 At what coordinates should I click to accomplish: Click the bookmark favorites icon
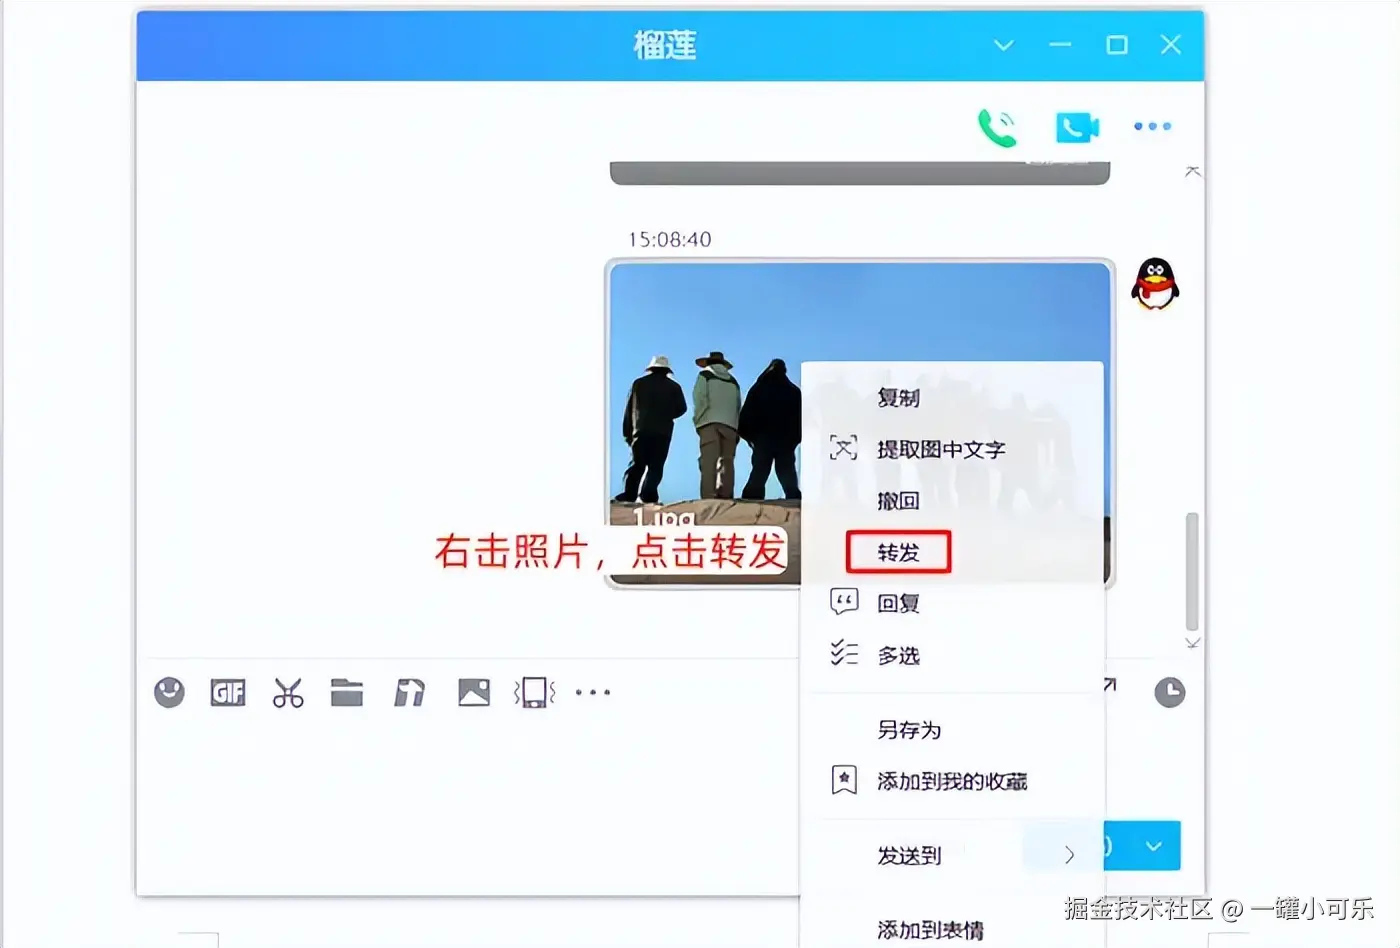(844, 780)
